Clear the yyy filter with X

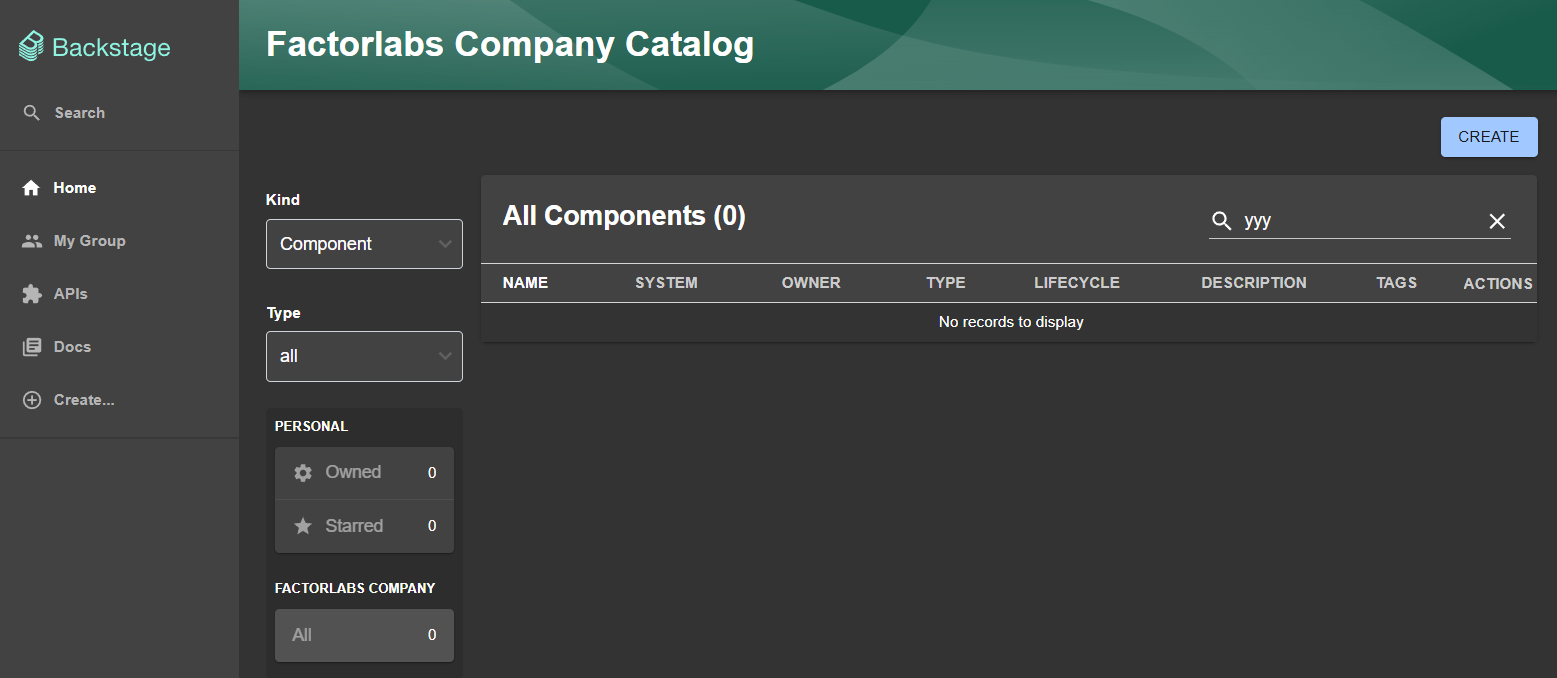[x=1497, y=221]
